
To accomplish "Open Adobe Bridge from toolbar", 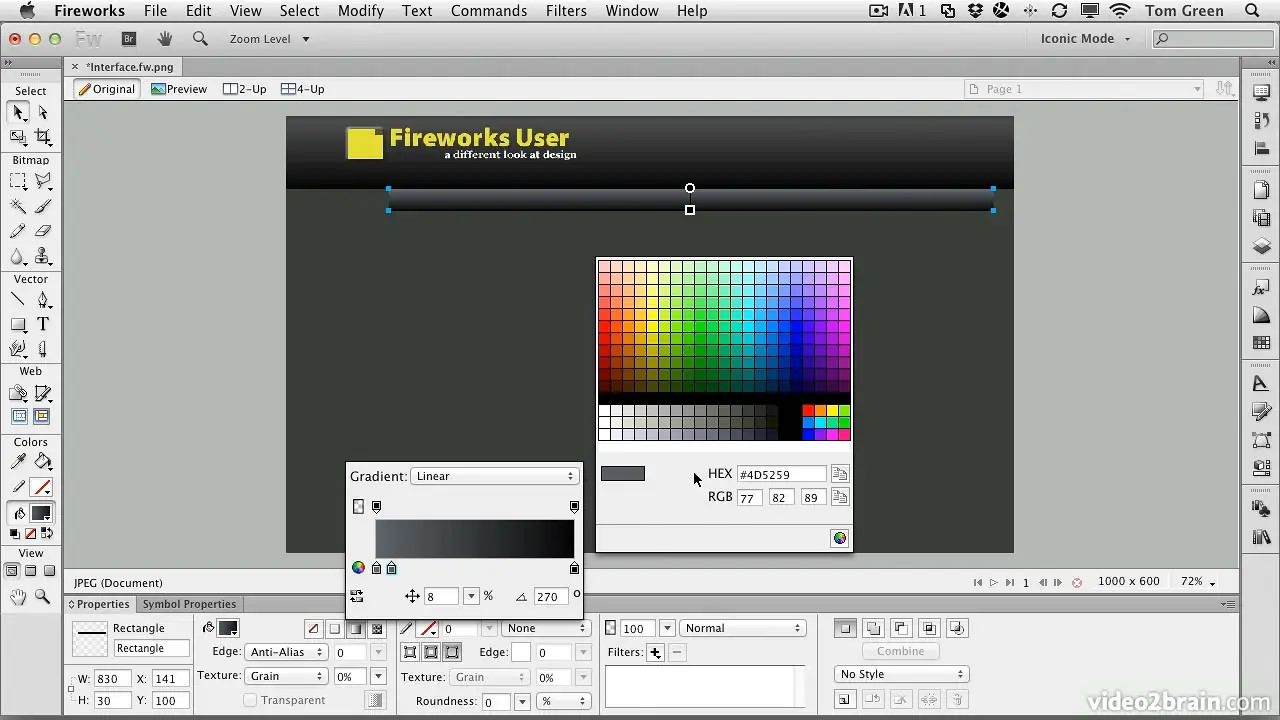I will click(128, 39).
